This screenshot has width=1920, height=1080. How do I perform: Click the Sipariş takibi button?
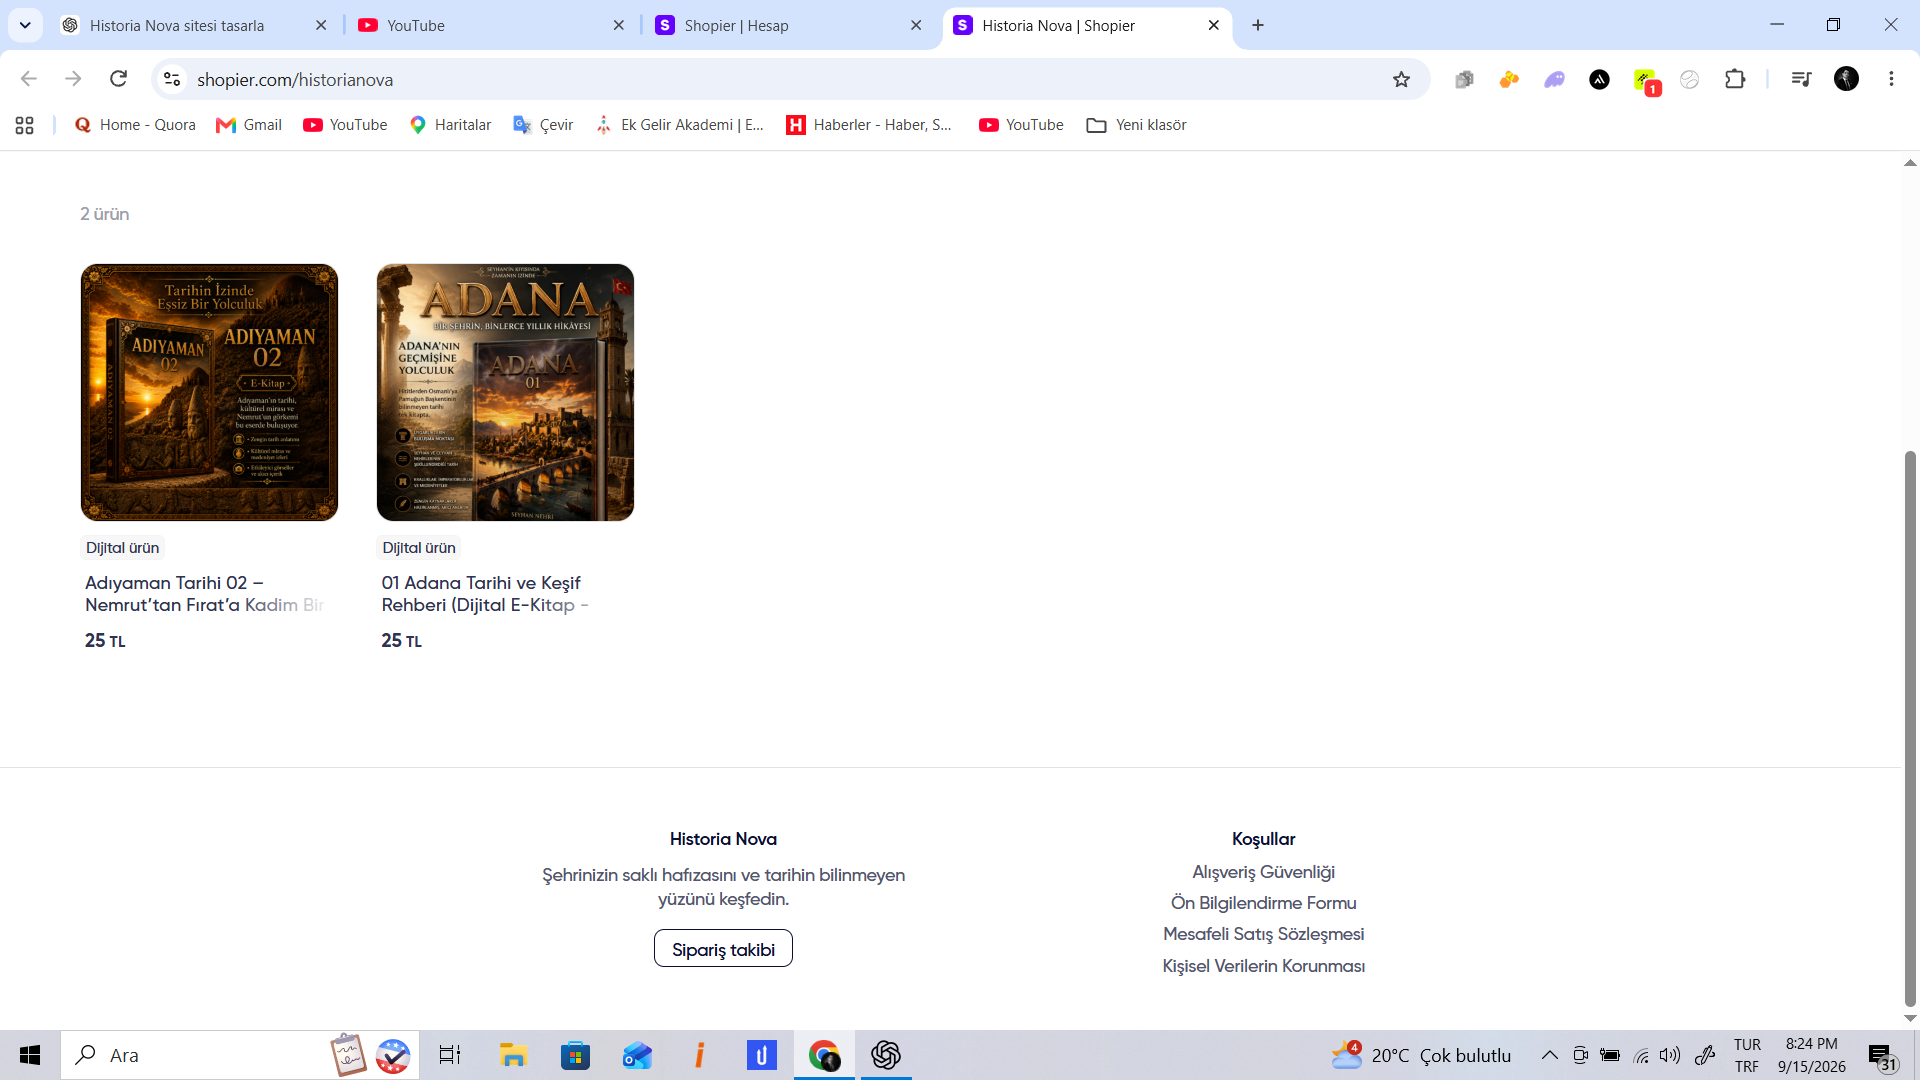coord(723,949)
